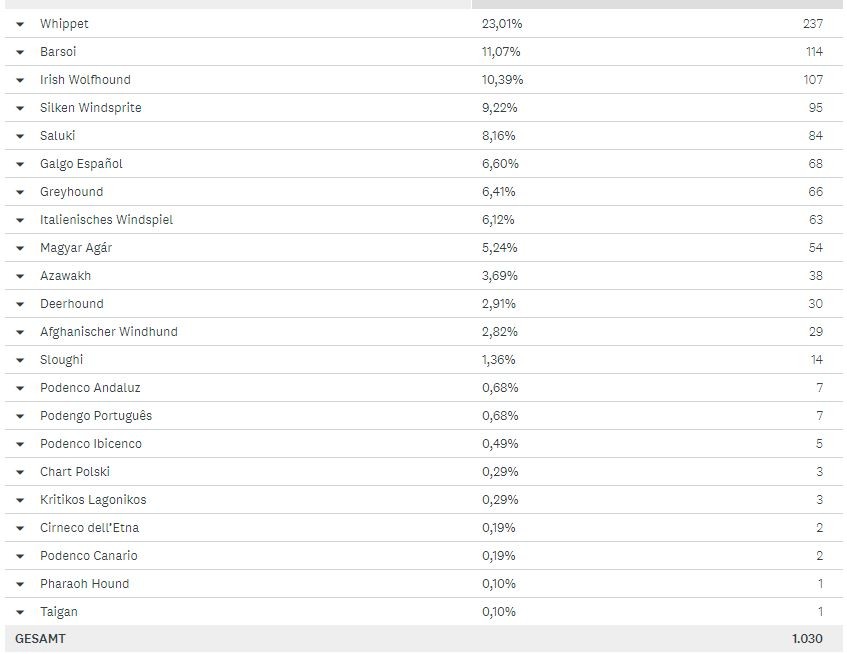The height and width of the screenshot is (654, 847).
Task: Select the Azawakh row label
Action: click(65, 276)
